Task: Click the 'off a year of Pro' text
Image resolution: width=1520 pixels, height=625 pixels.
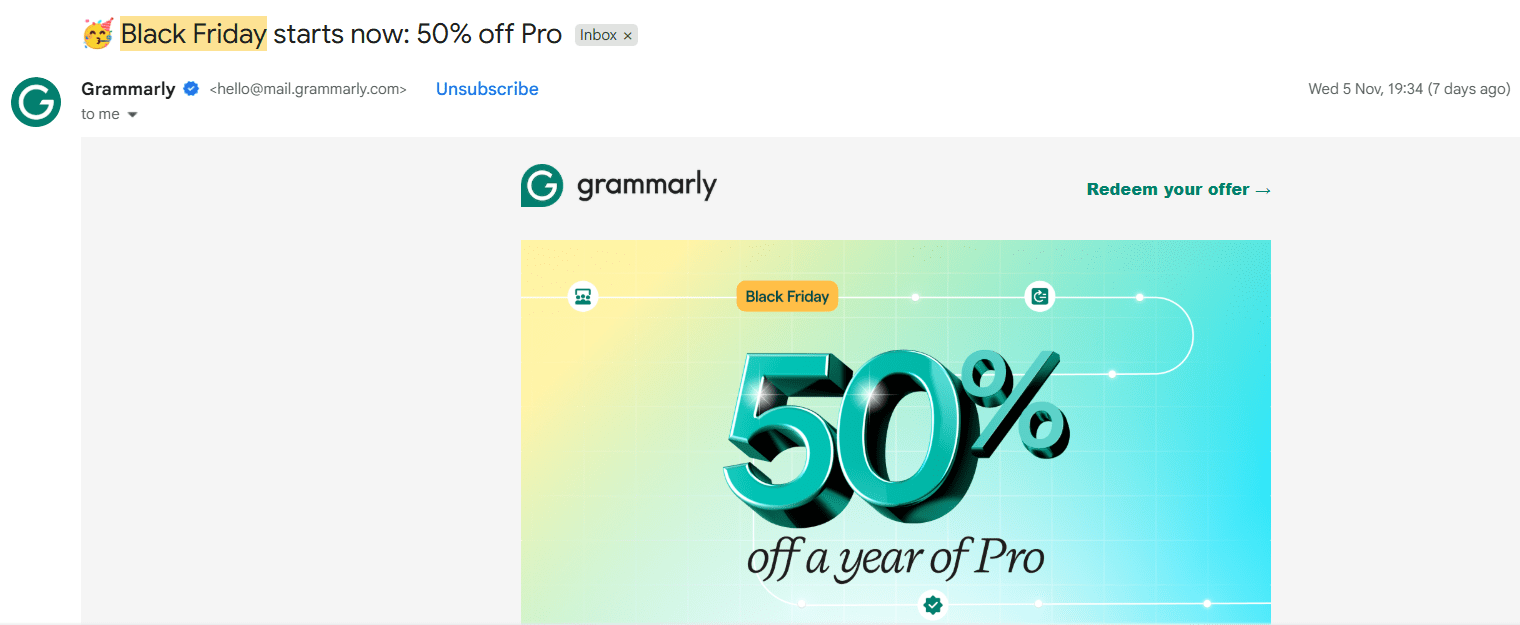Action: coord(894,557)
